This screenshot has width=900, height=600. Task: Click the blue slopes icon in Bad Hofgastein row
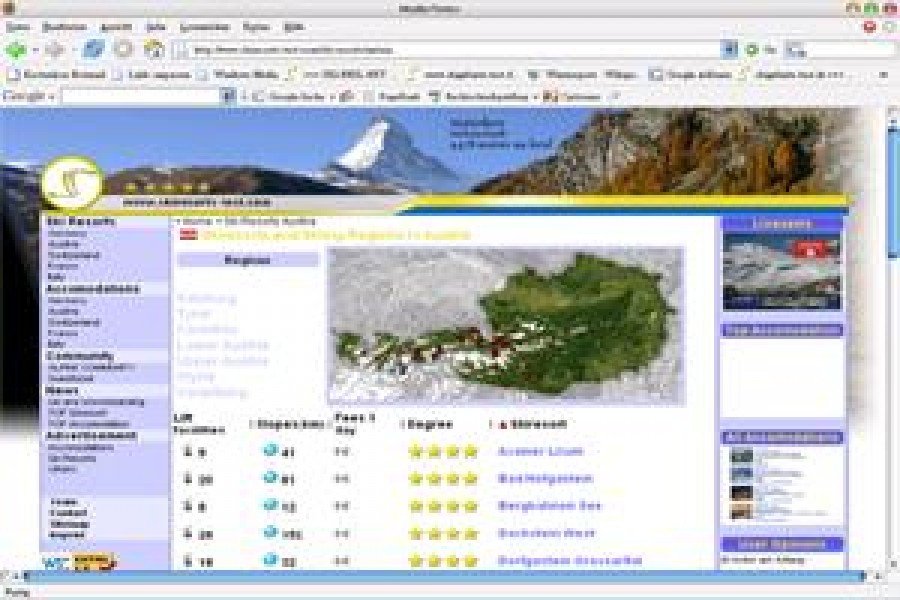point(270,478)
